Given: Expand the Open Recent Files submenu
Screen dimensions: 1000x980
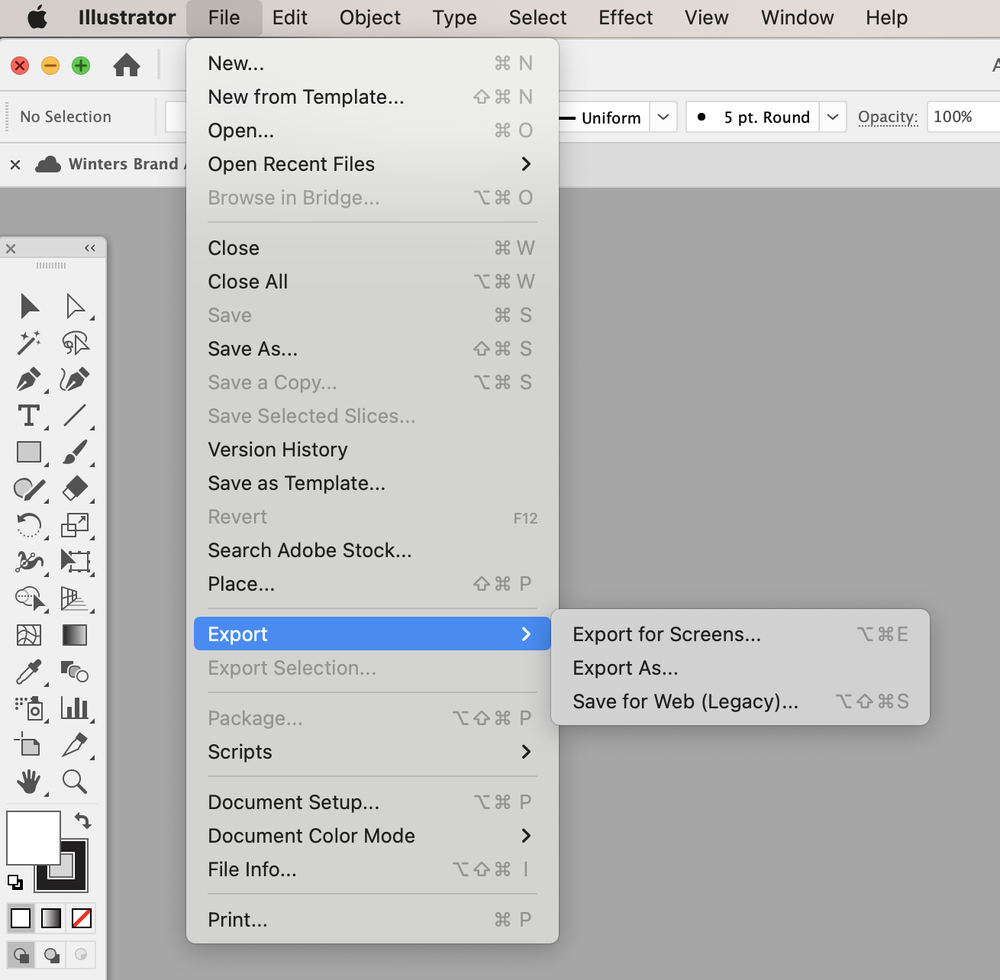Looking at the screenshot, I should 290,164.
